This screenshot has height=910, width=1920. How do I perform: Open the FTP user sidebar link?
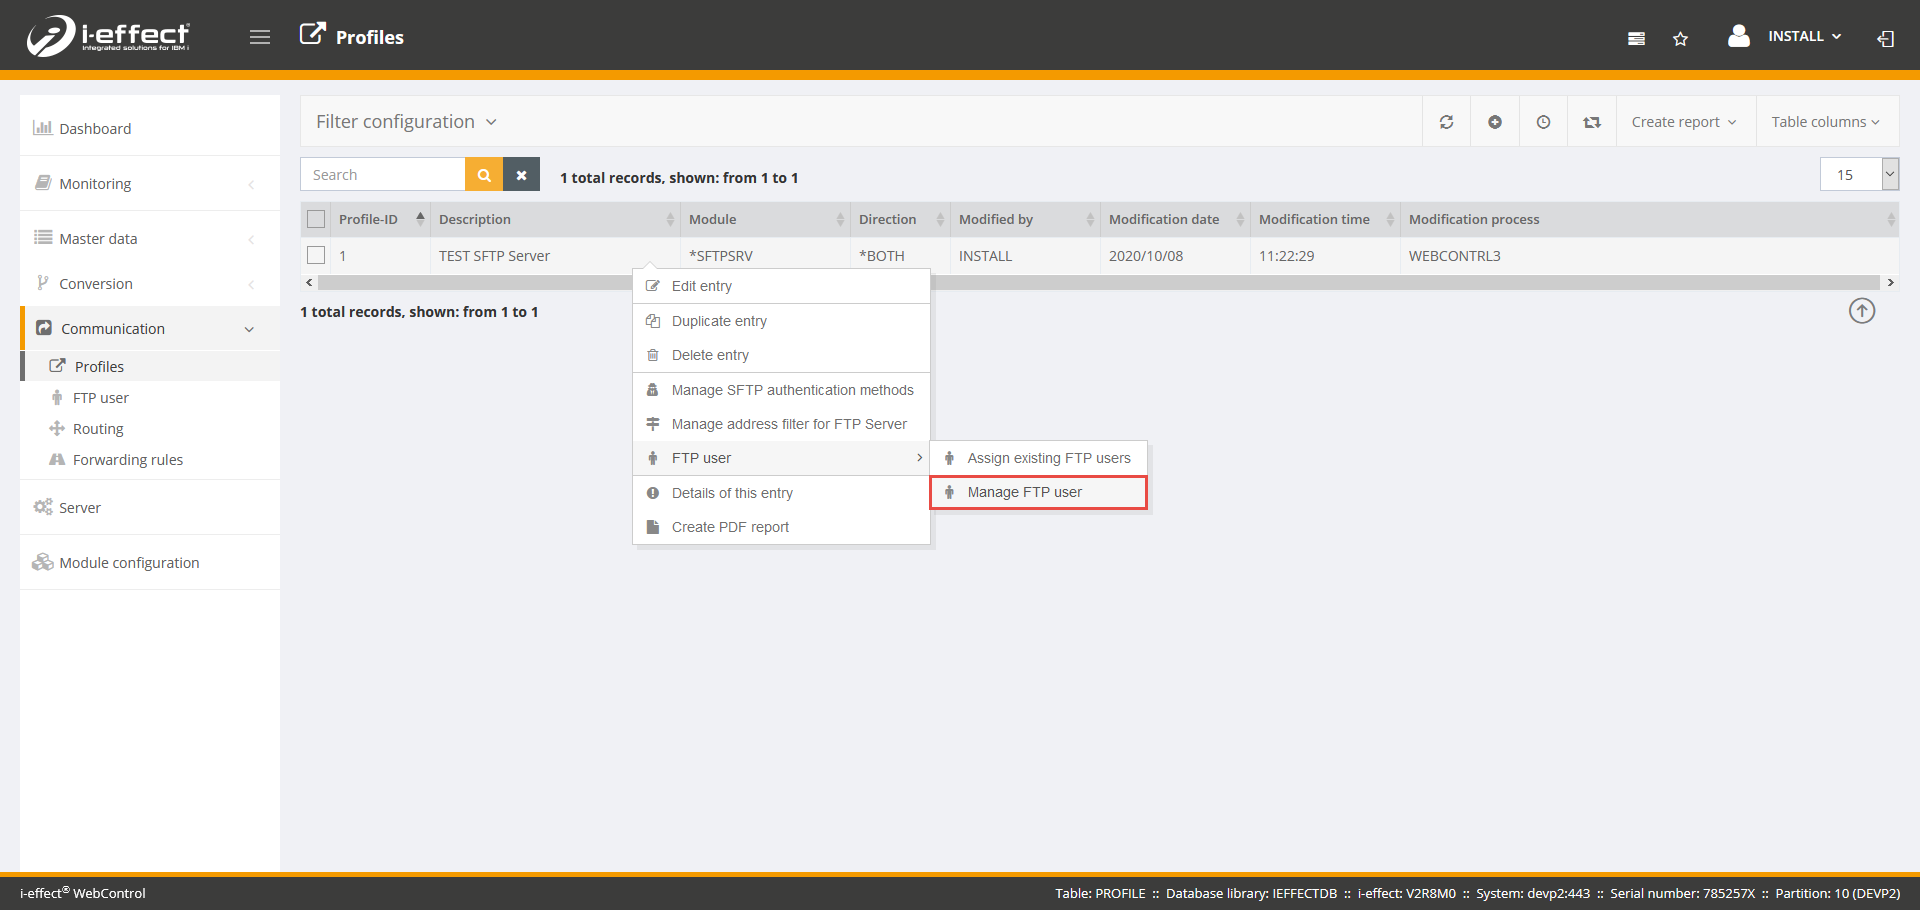(x=101, y=398)
